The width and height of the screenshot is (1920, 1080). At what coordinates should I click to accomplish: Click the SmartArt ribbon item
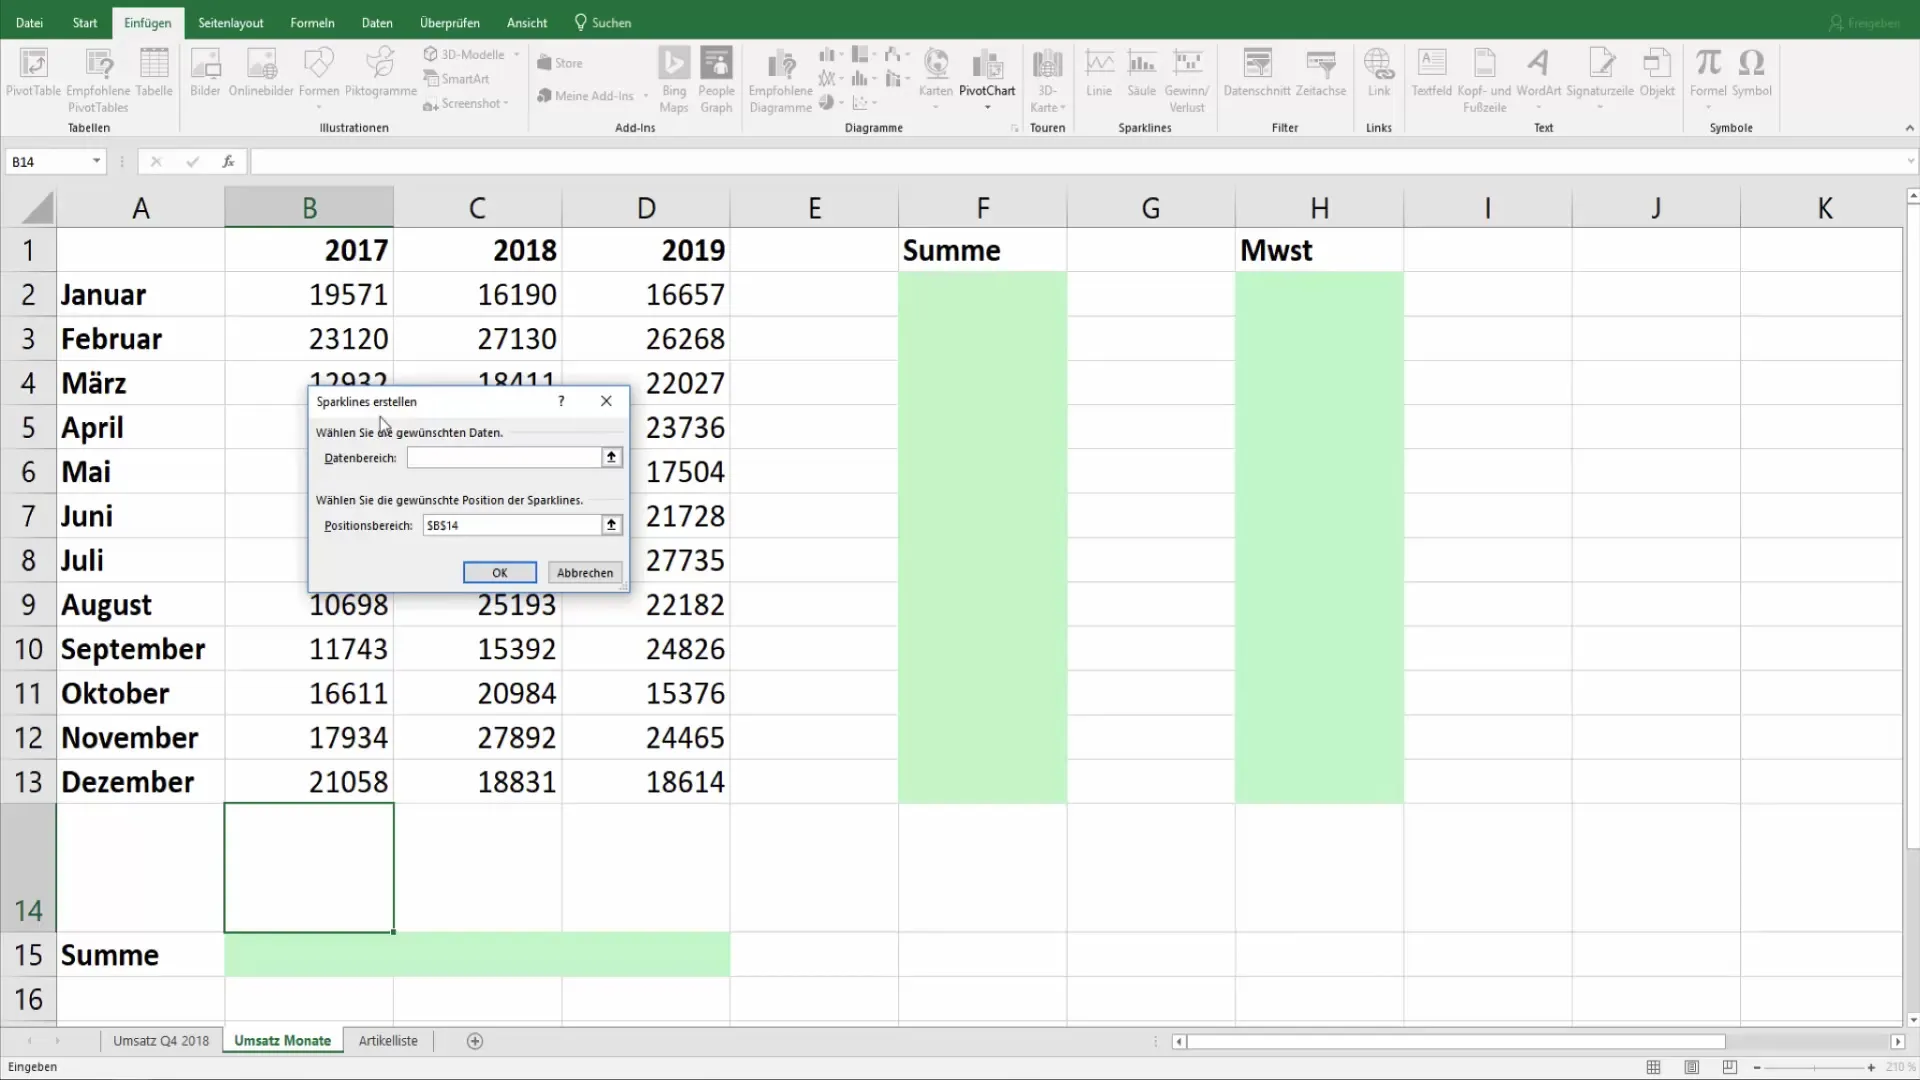pyautogui.click(x=457, y=79)
